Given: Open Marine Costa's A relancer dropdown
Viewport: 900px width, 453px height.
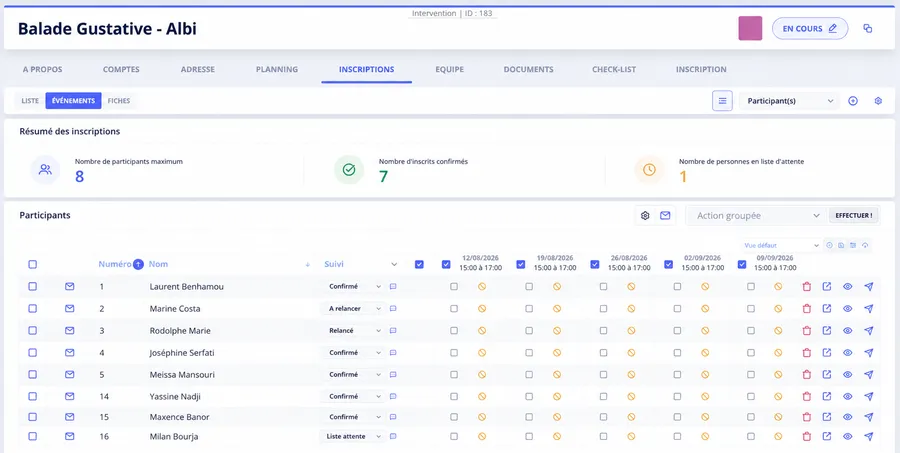Looking at the screenshot, I should click(x=354, y=308).
